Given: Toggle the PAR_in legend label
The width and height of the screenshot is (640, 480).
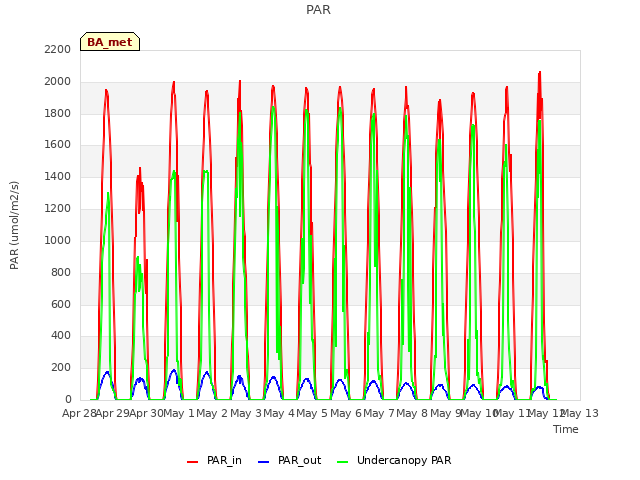Looking at the screenshot, I should click(224, 460).
